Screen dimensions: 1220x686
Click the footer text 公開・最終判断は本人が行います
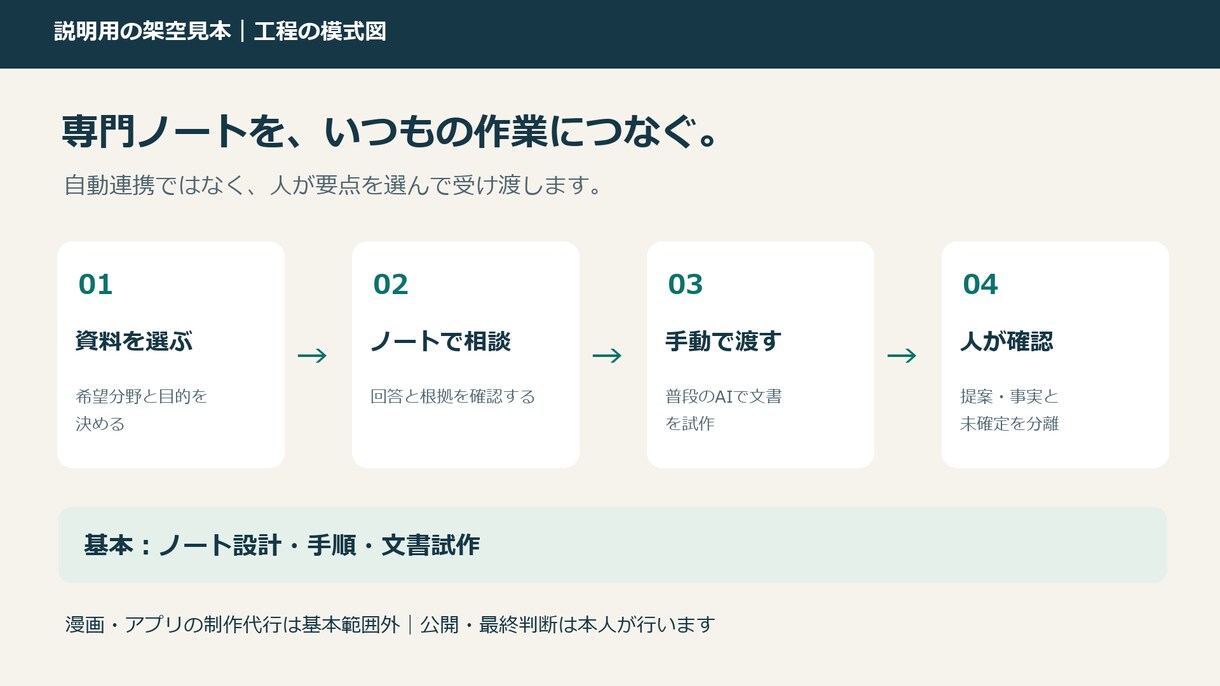click(x=568, y=625)
